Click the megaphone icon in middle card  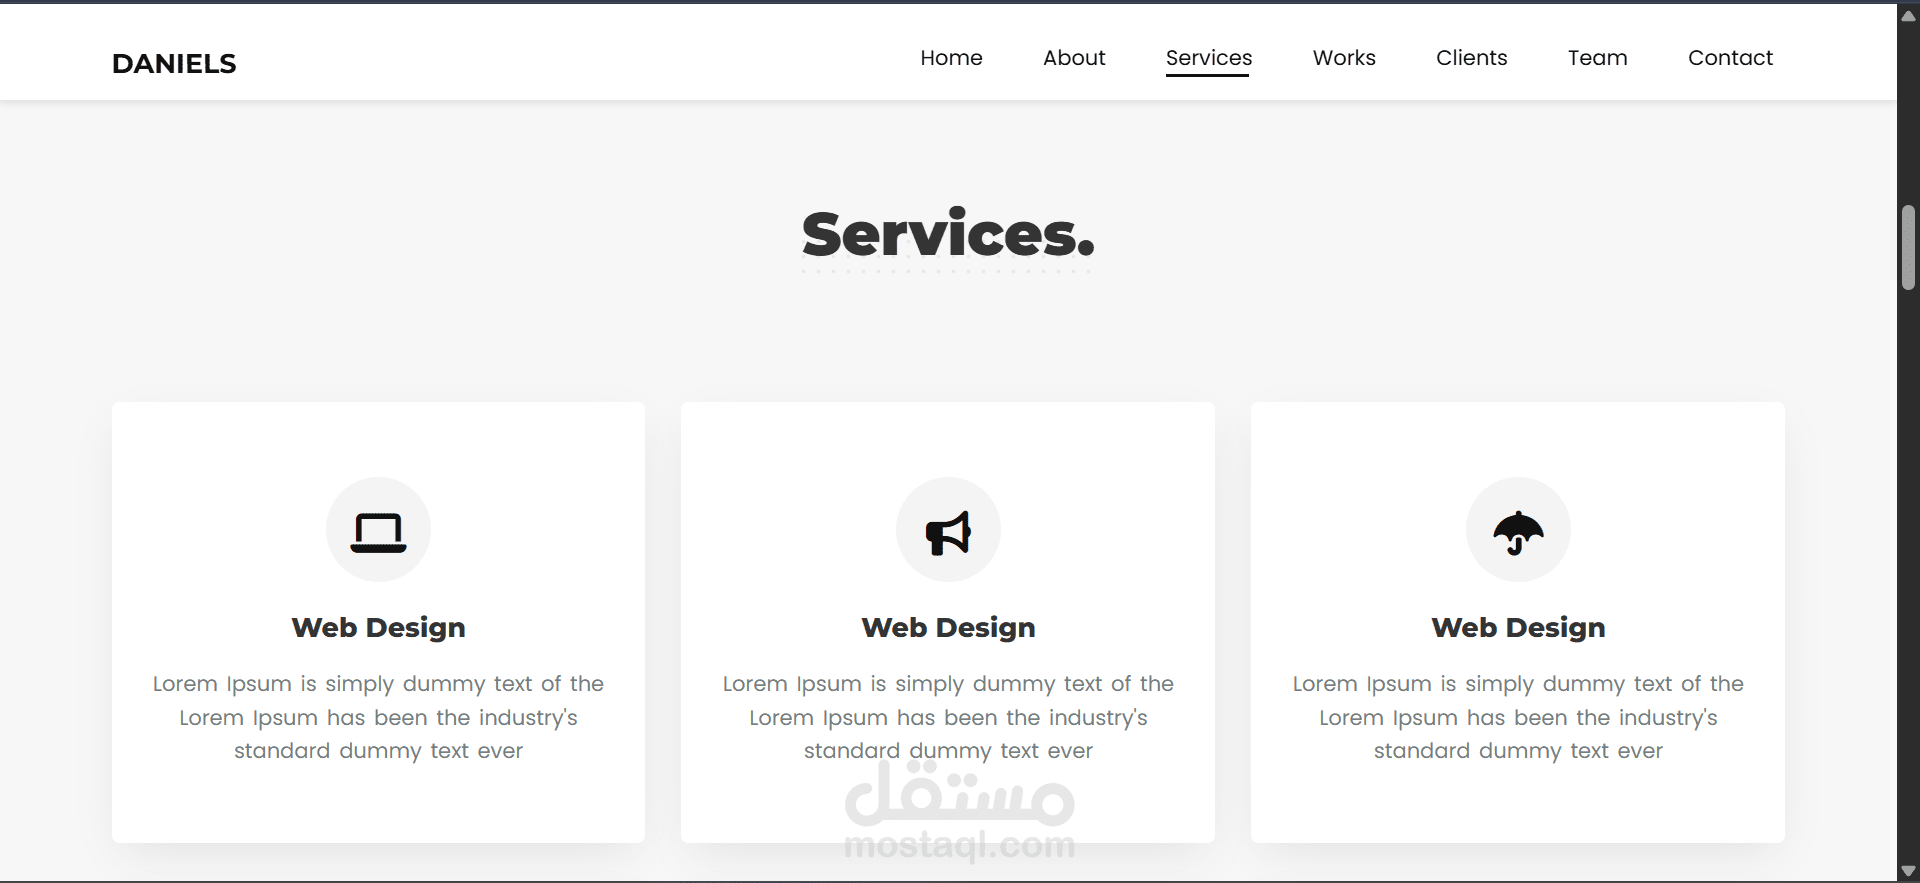tap(948, 532)
